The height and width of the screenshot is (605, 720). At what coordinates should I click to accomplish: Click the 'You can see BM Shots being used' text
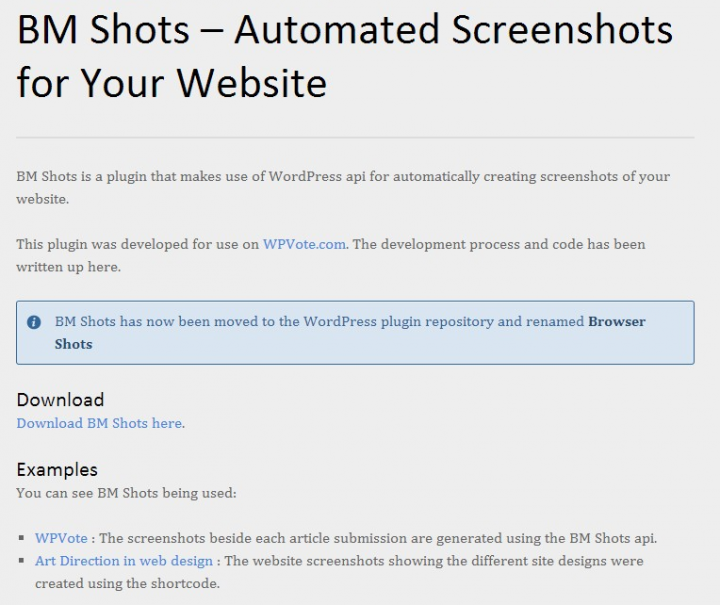pos(126,492)
